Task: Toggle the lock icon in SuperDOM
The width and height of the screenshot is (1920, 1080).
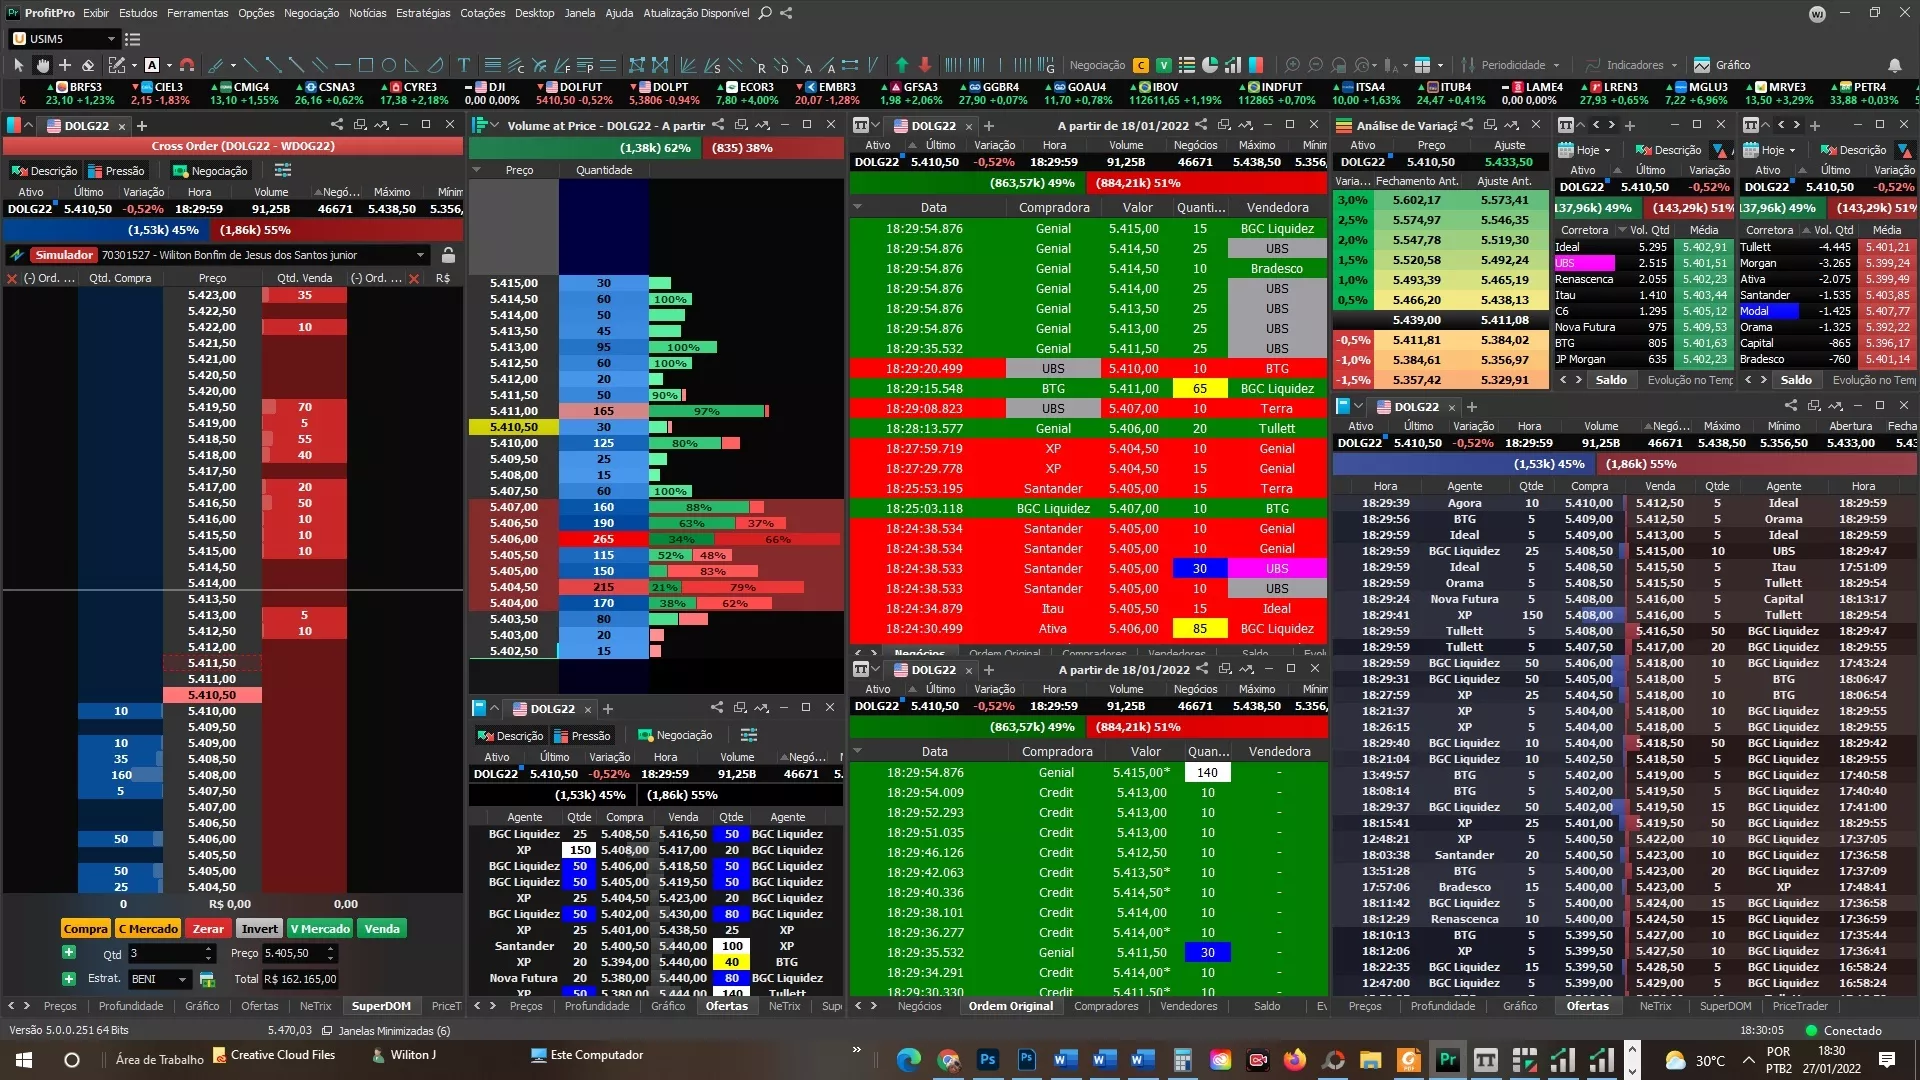Action: (448, 255)
